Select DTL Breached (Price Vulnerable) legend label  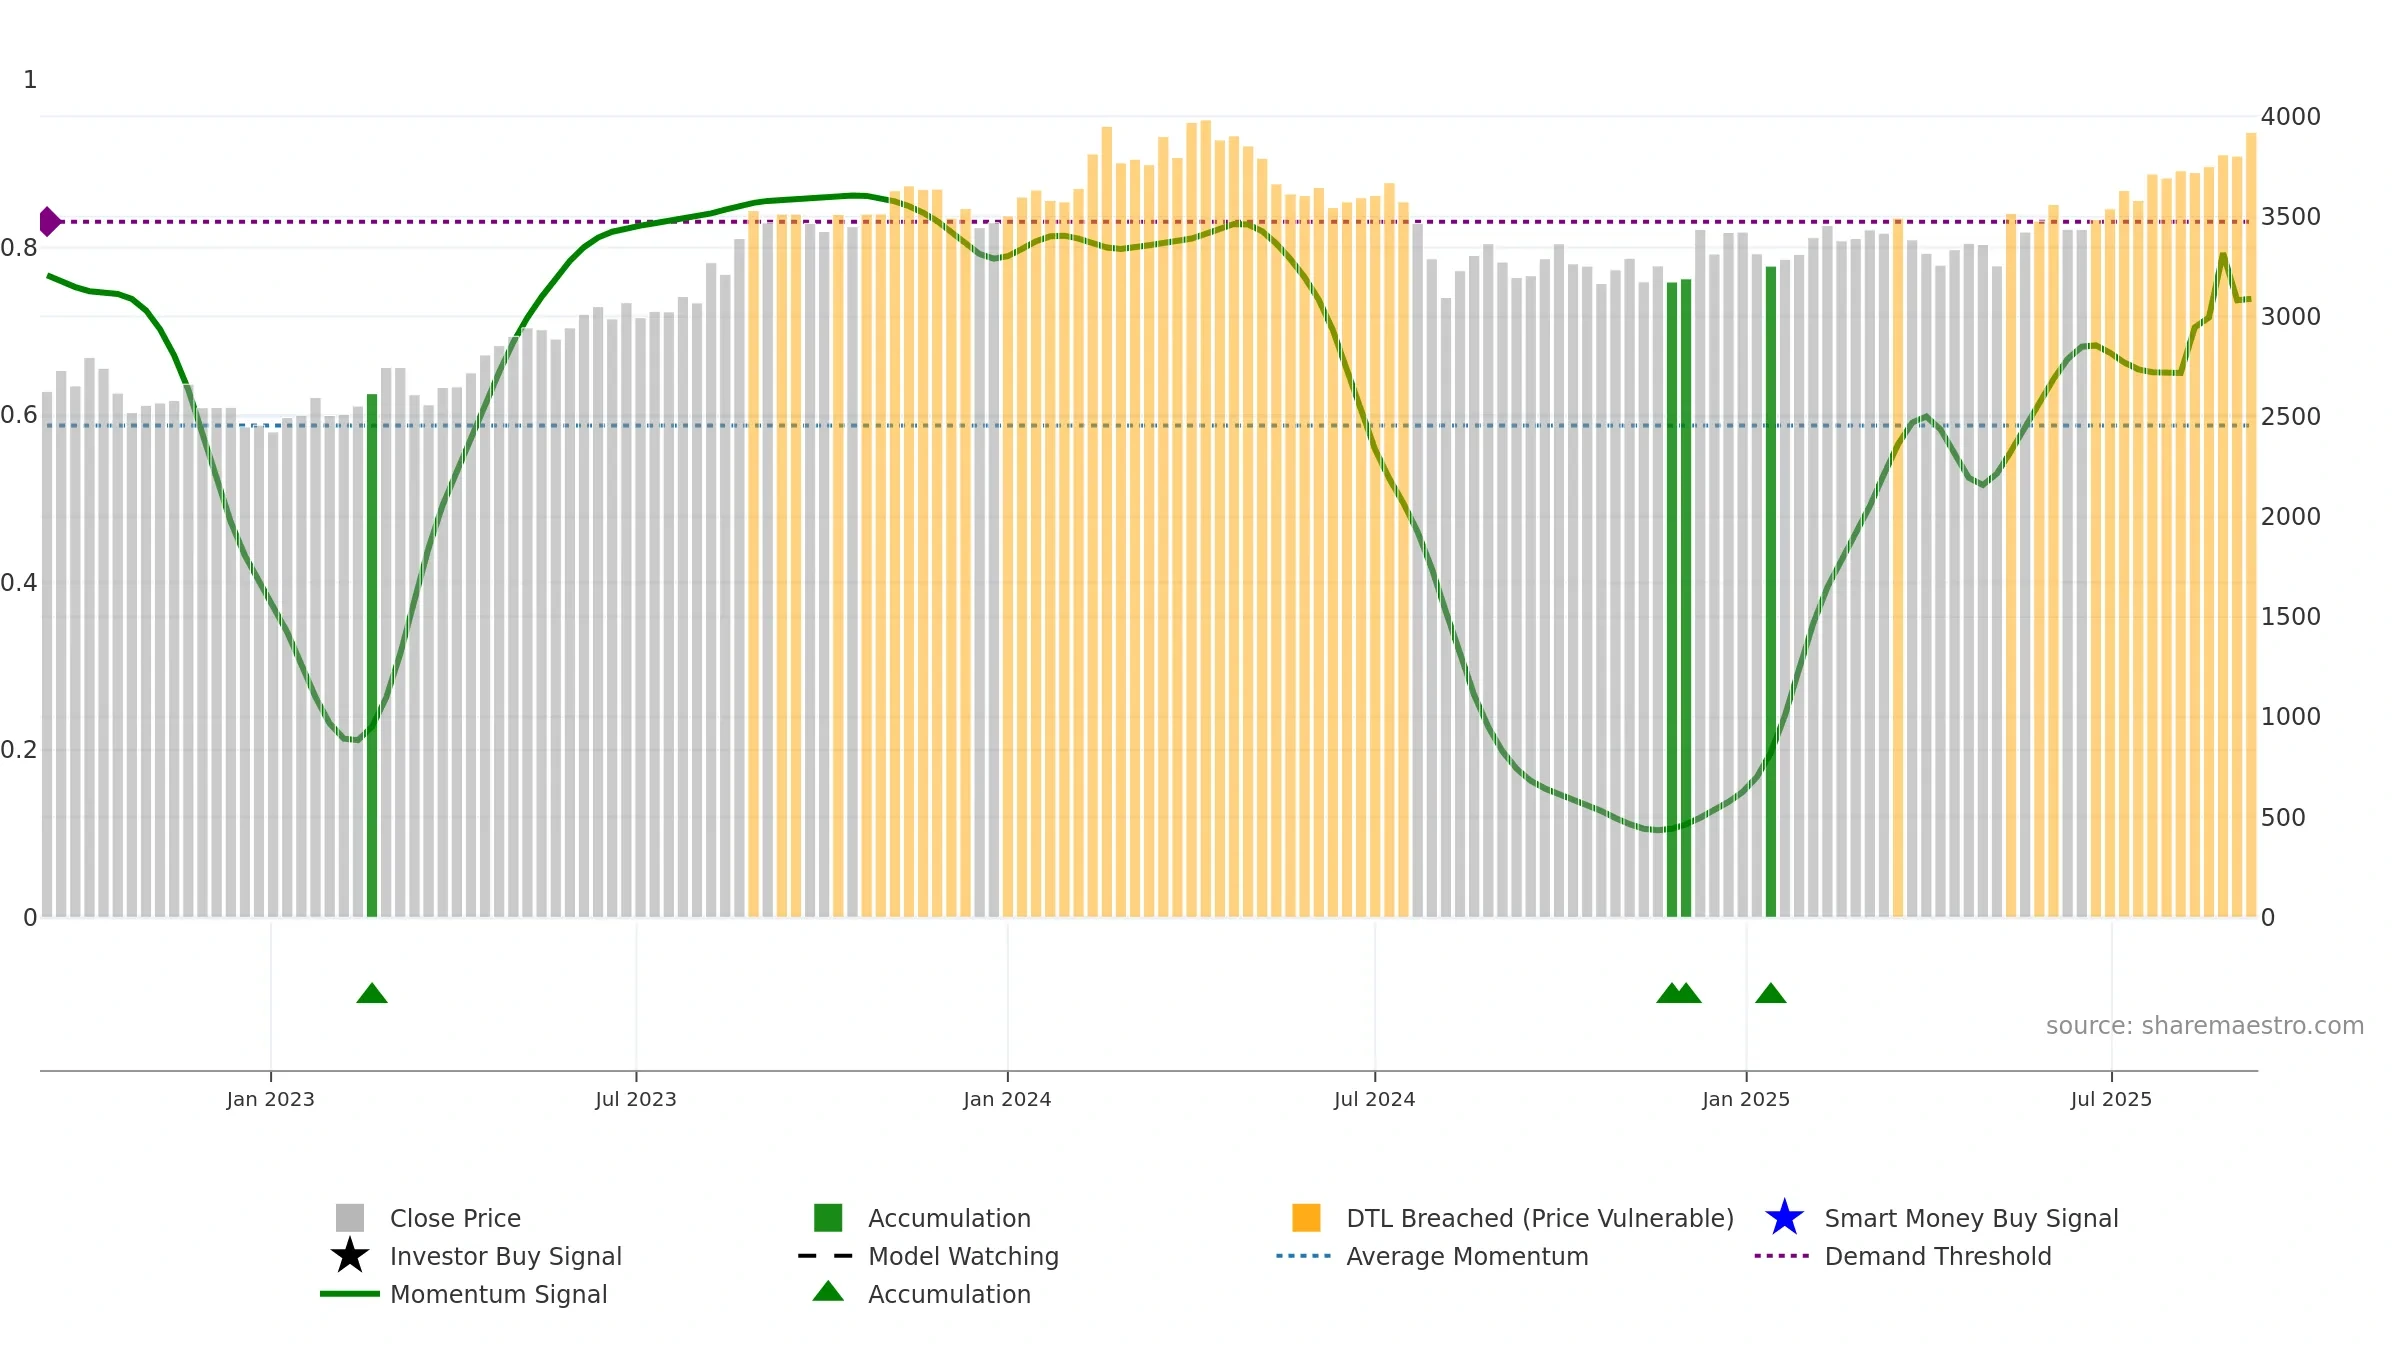[1540, 1218]
